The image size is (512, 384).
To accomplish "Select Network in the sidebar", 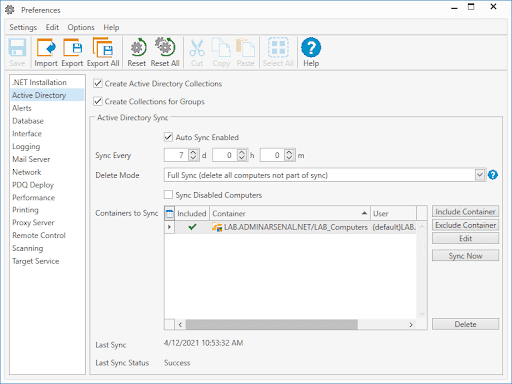I will pyautogui.click(x=47, y=172).
